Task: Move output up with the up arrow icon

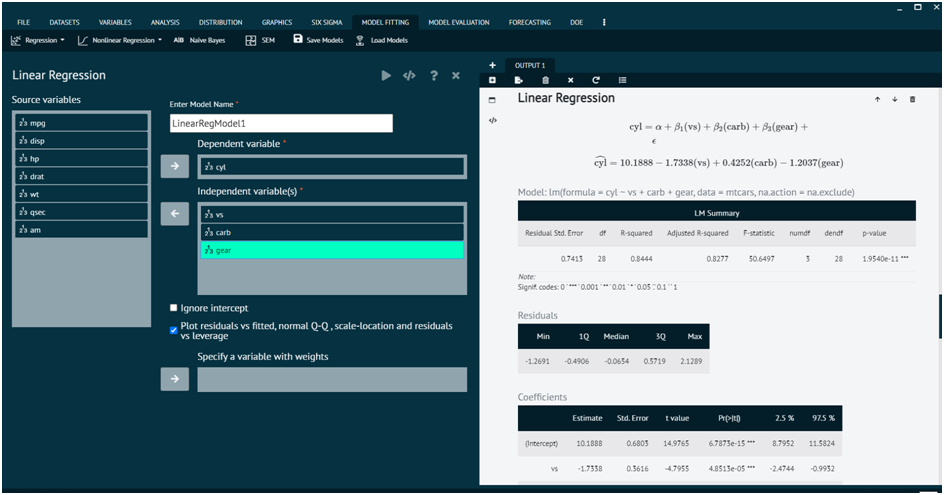Action: [877, 99]
